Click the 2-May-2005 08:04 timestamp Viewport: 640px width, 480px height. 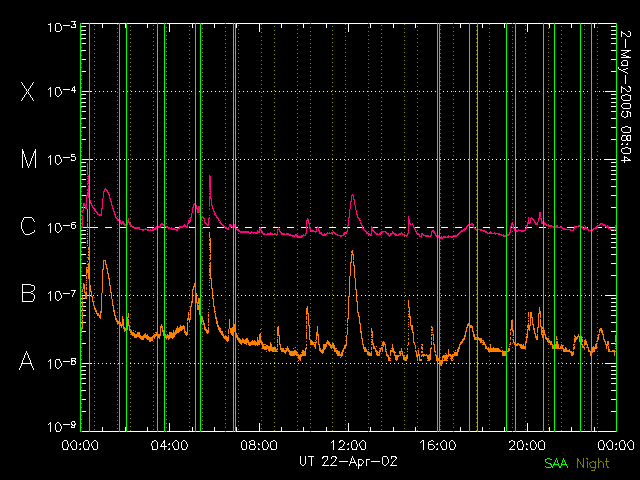[x=625, y=96]
